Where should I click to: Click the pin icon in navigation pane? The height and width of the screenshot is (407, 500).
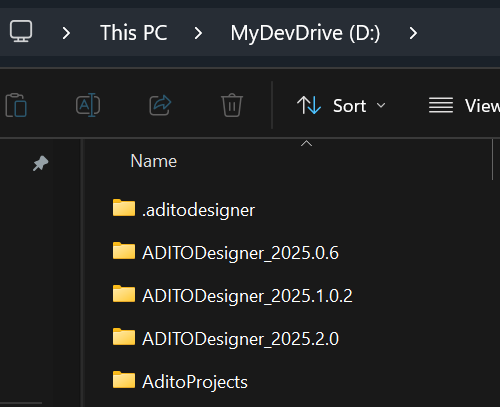(x=40, y=163)
